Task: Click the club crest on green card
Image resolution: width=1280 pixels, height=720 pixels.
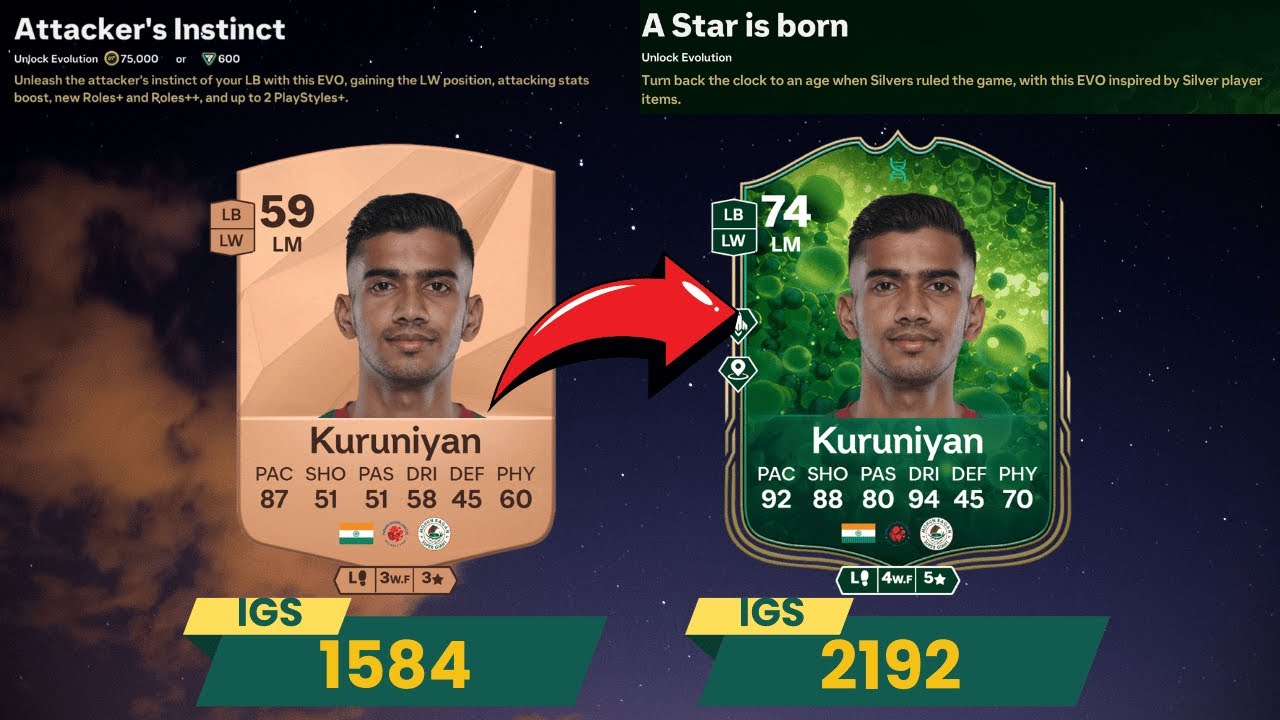Action: click(x=936, y=534)
